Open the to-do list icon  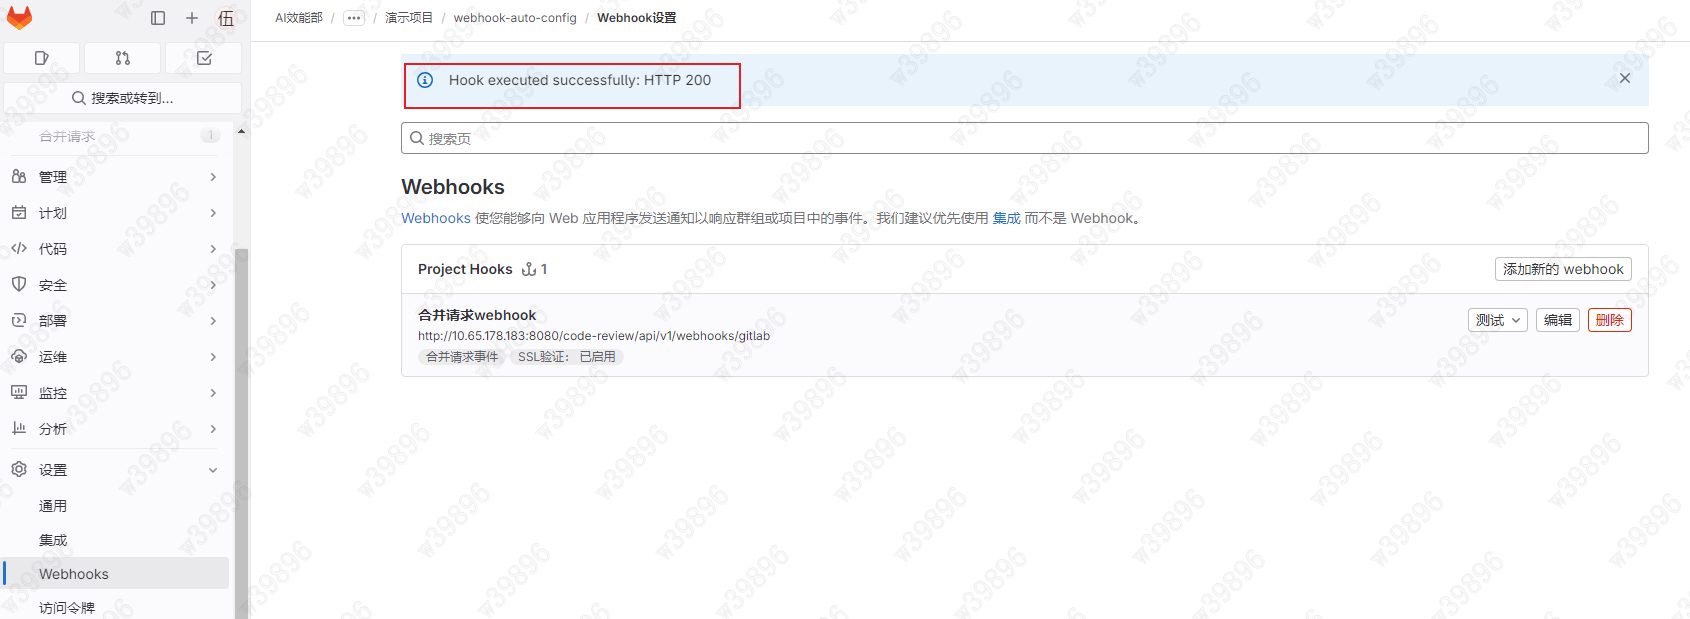pos(204,58)
